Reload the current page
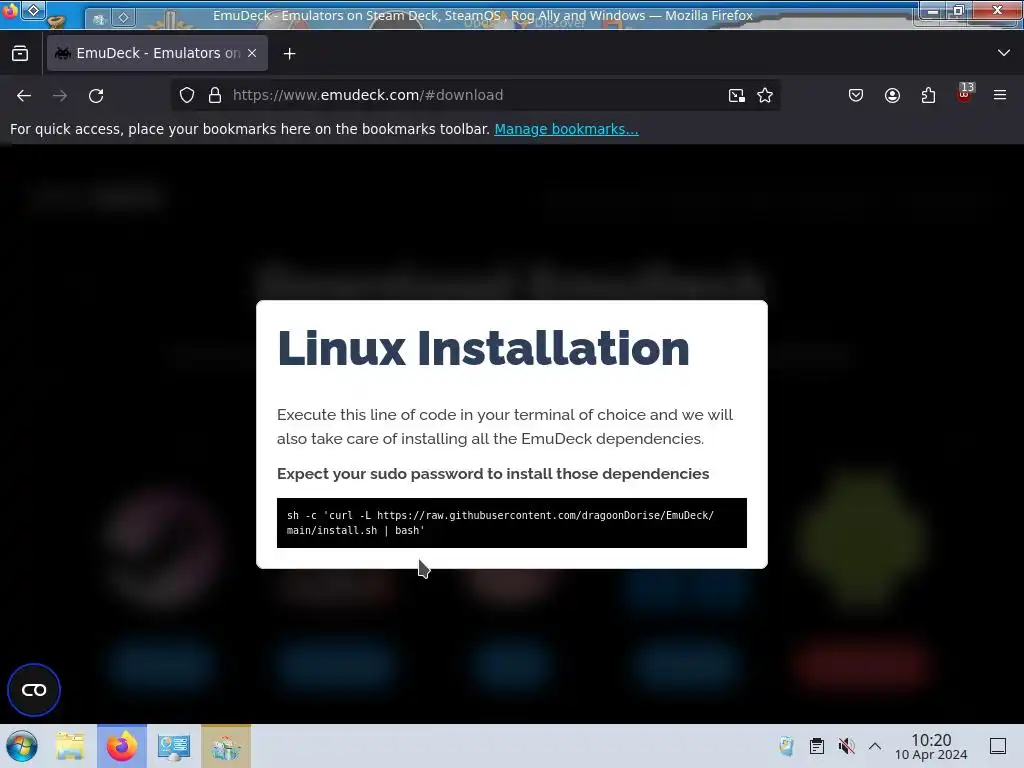This screenshot has height=768, width=1024. [96, 95]
